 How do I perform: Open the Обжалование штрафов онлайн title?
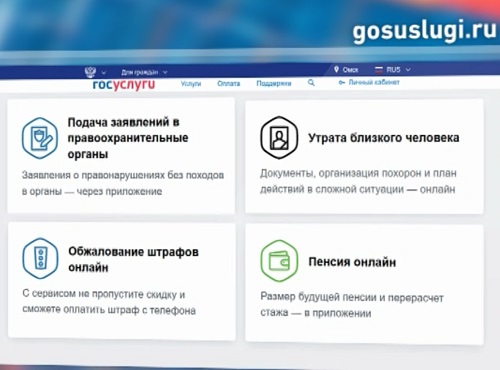(133, 259)
